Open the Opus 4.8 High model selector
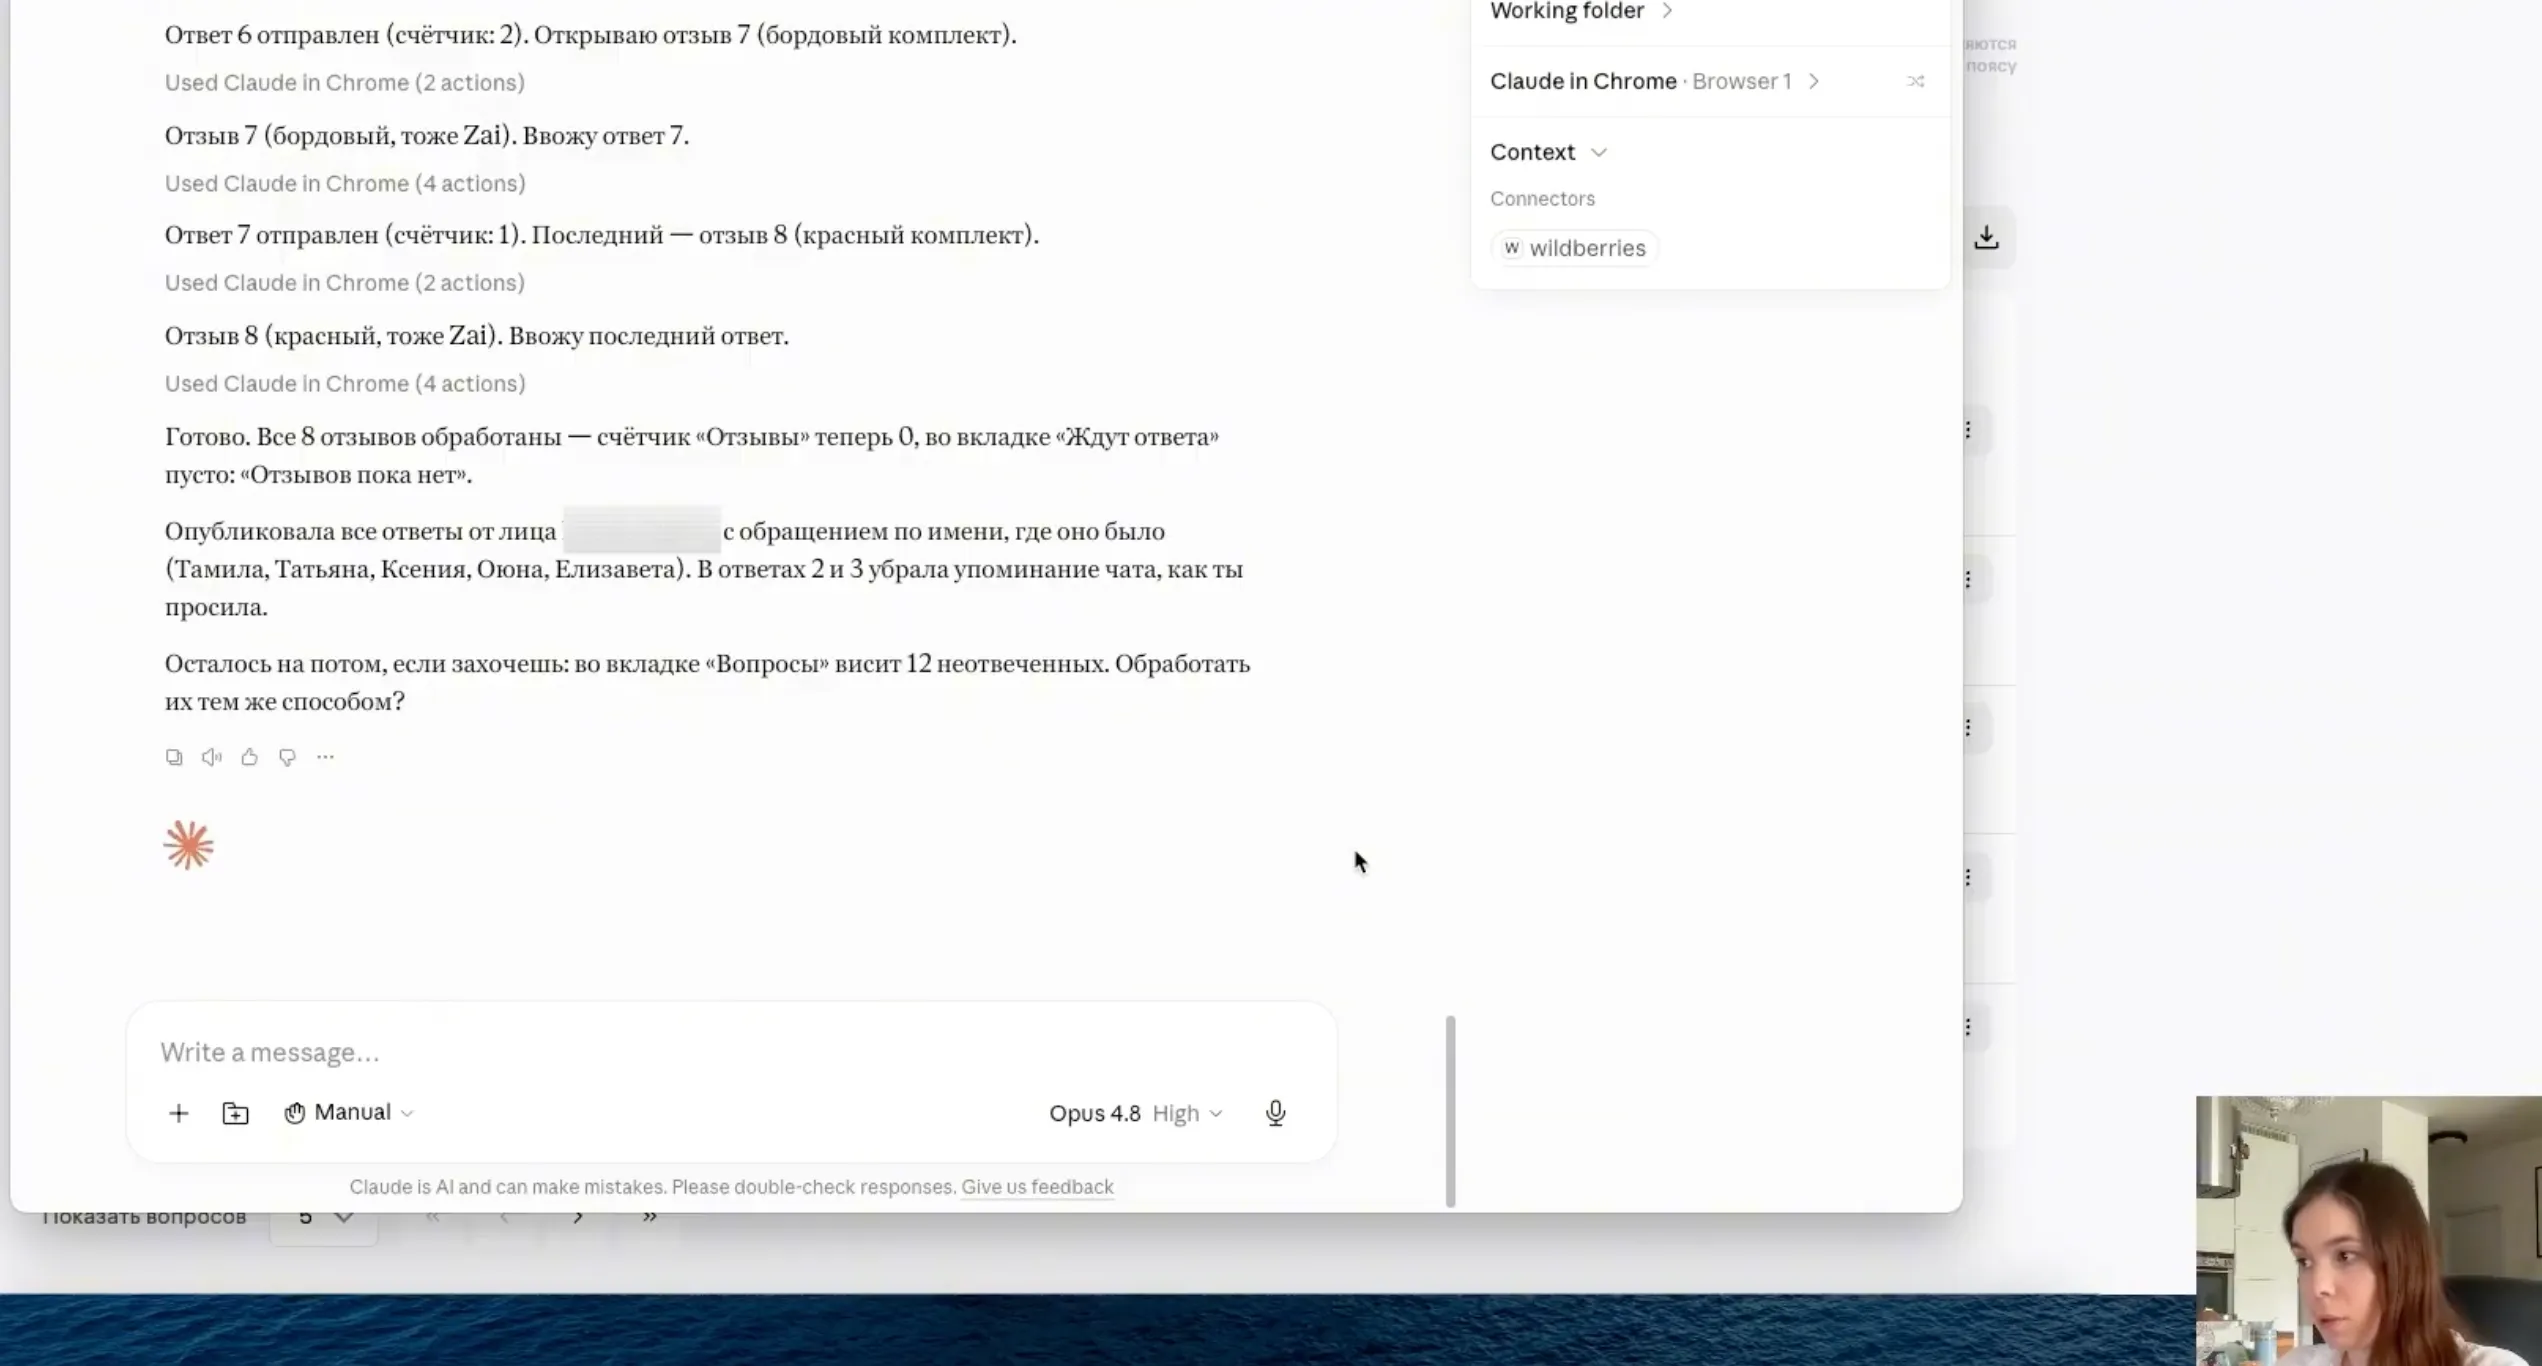This screenshot has height=1366, width=2542. point(1136,1113)
